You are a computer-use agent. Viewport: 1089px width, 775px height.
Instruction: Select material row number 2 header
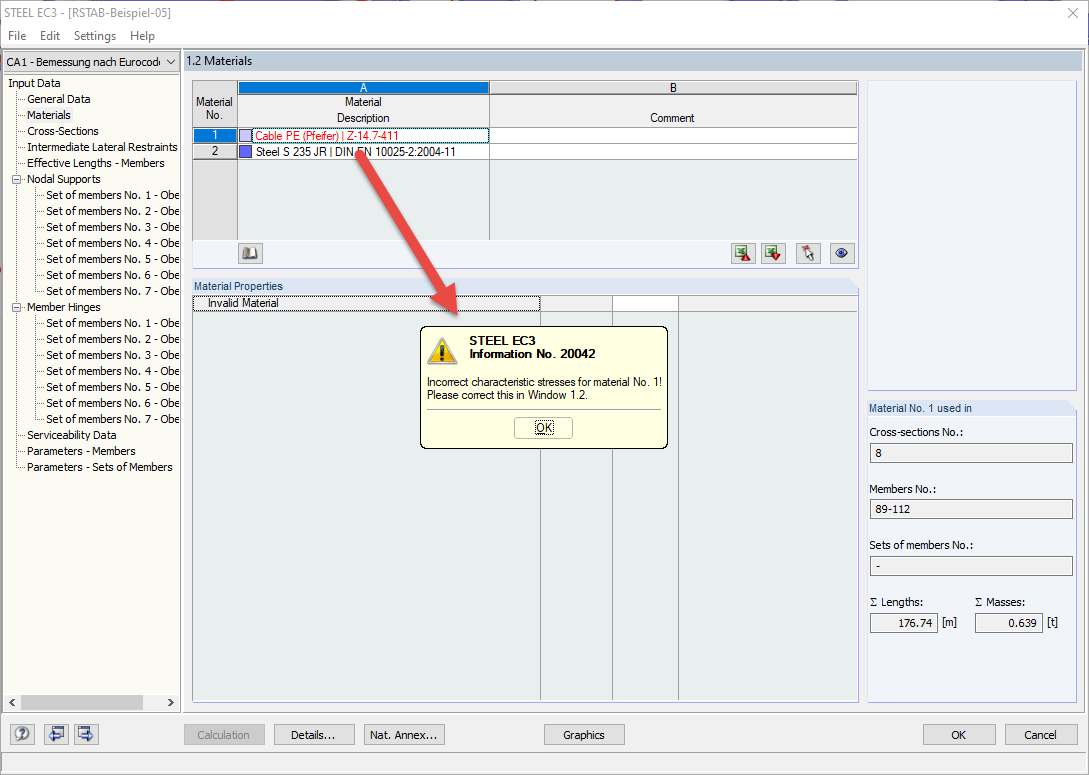click(215, 151)
